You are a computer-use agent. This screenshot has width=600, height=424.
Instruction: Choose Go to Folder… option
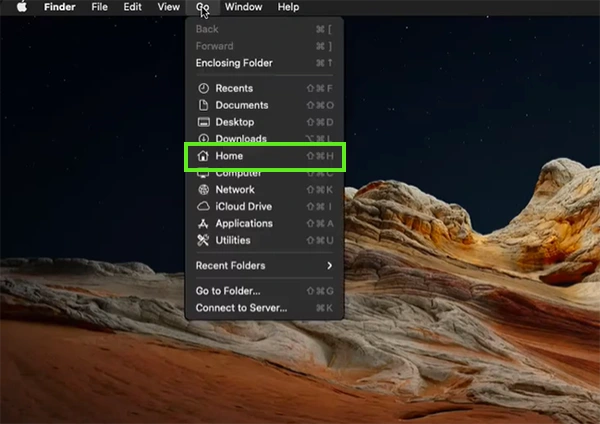264,291
